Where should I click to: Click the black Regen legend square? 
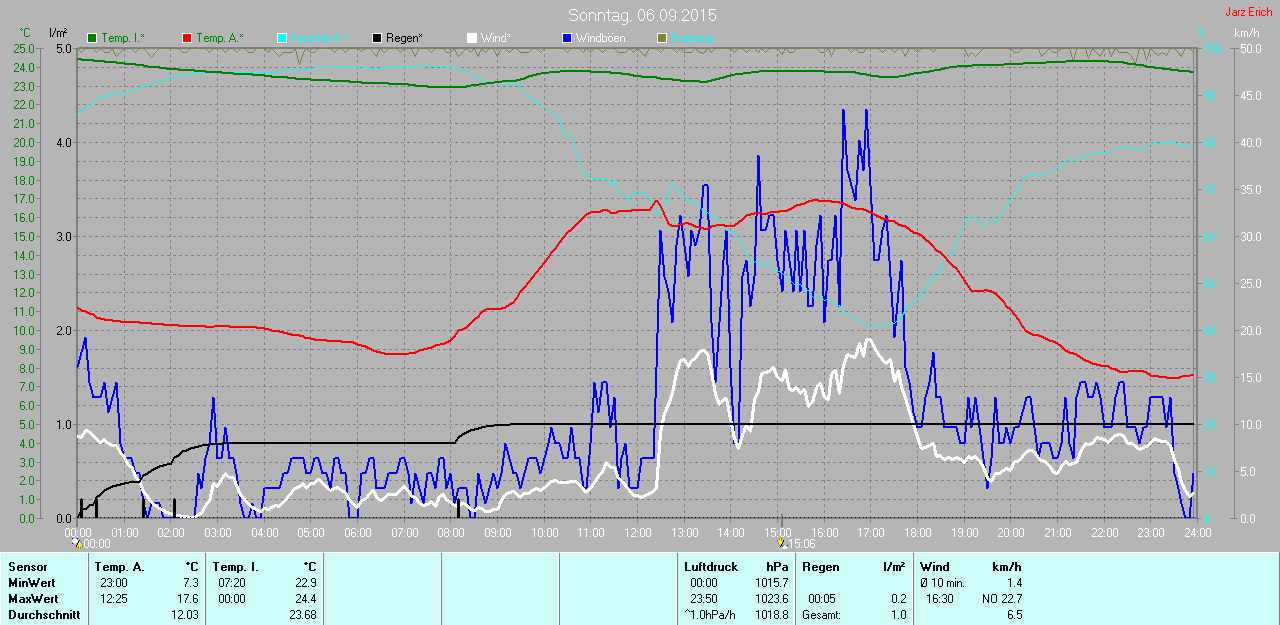[377, 38]
